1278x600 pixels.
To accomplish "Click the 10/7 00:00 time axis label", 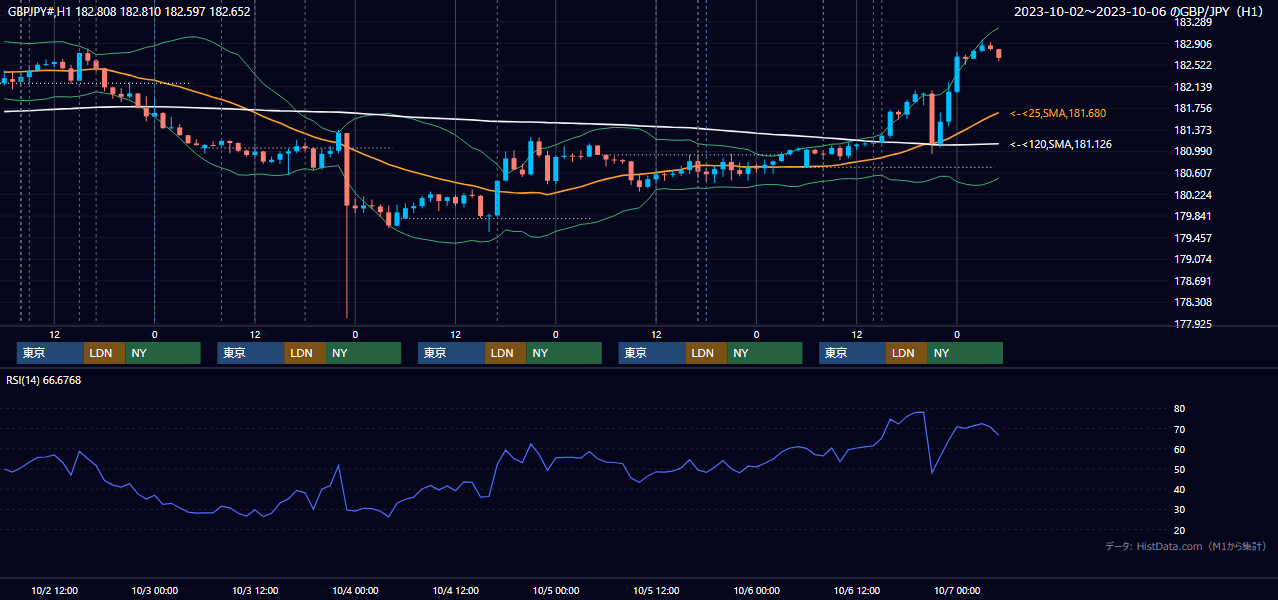I will (x=957, y=591).
